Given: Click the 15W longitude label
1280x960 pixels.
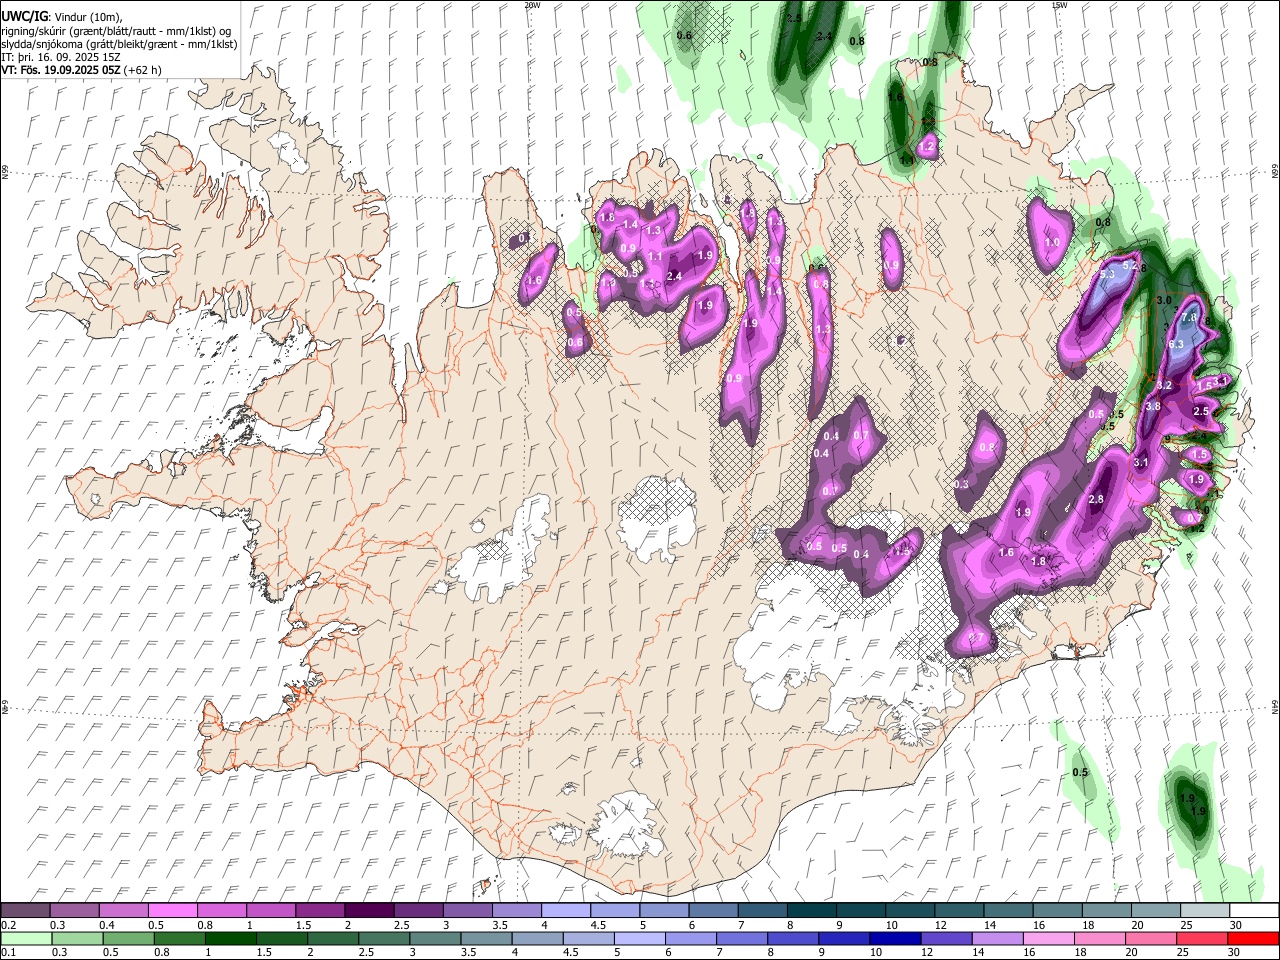Looking at the screenshot, I should pos(1060,5).
